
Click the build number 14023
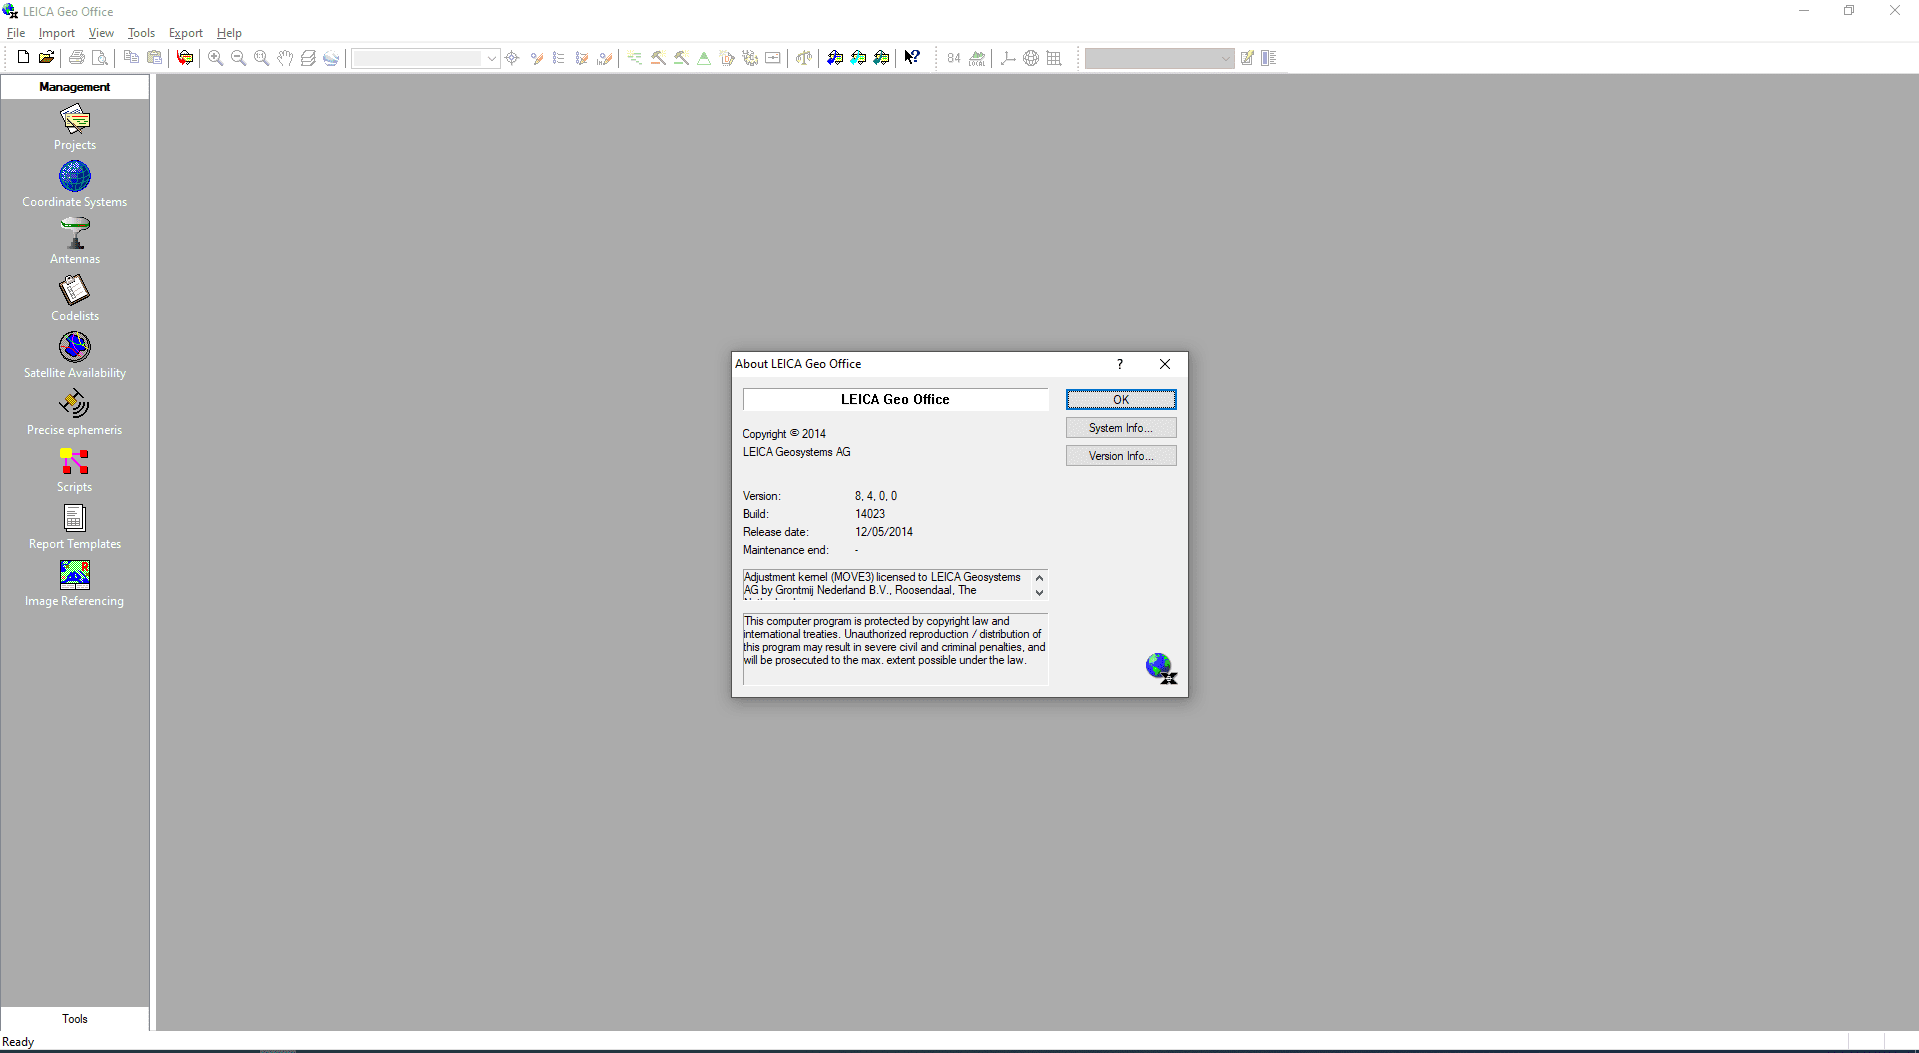pos(870,514)
